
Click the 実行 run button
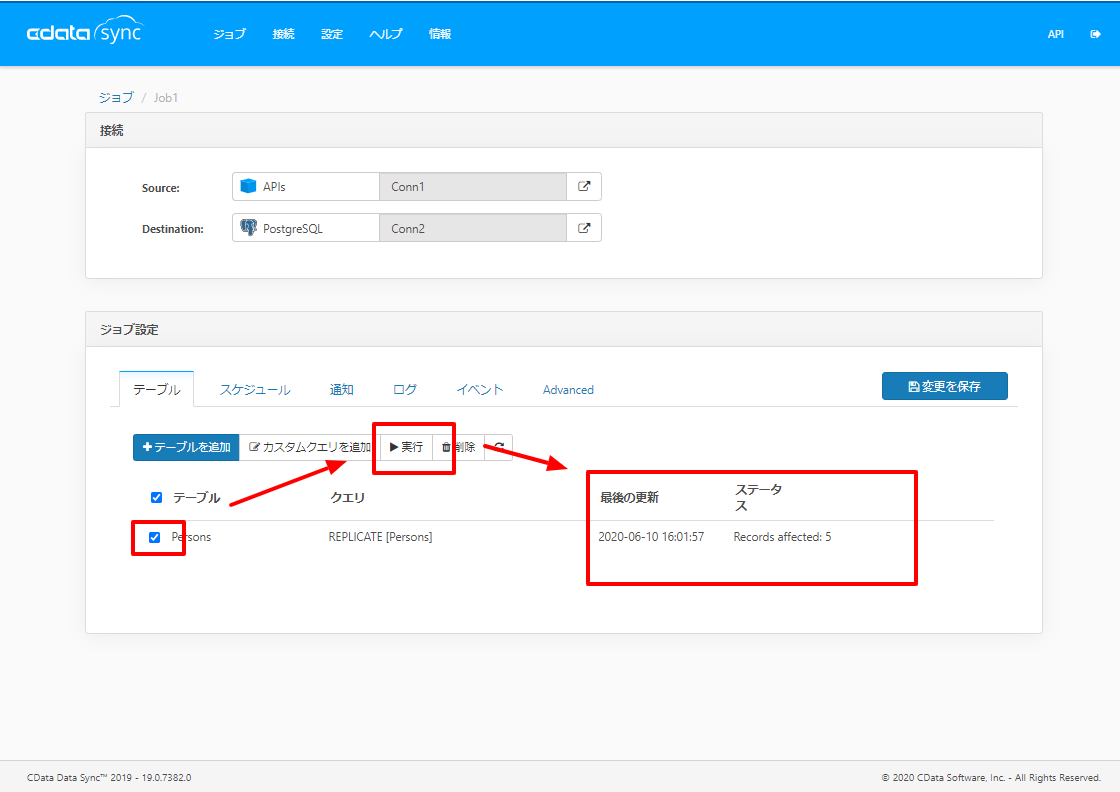(406, 447)
